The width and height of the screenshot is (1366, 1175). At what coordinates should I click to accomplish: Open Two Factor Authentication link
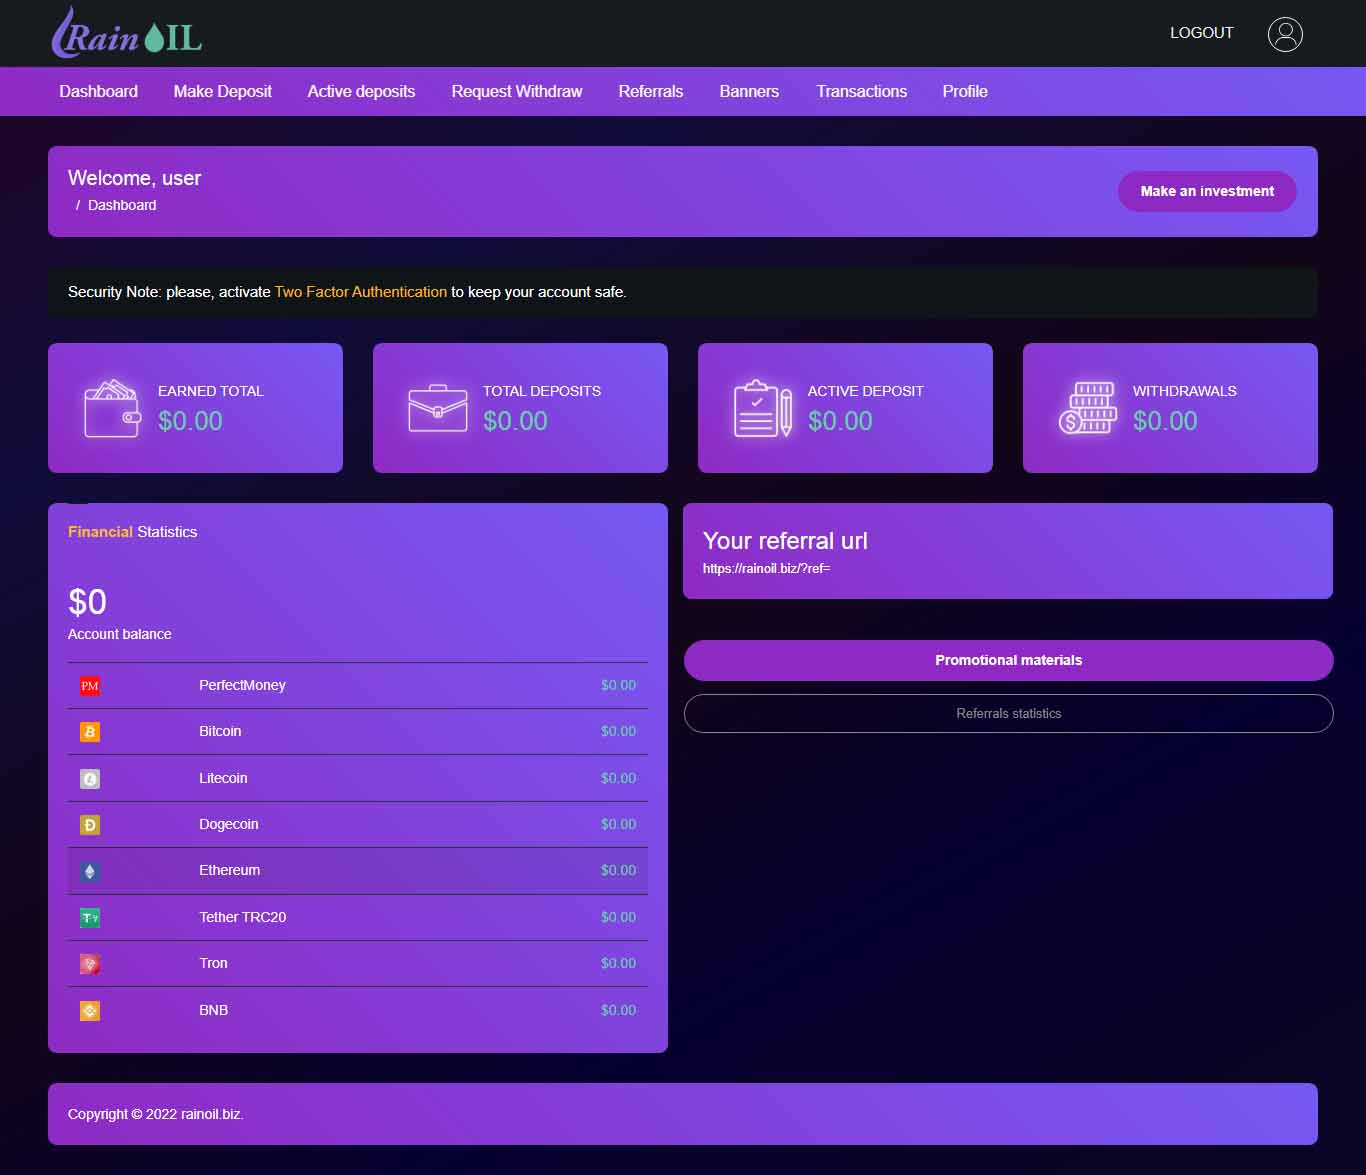[361, 292]
